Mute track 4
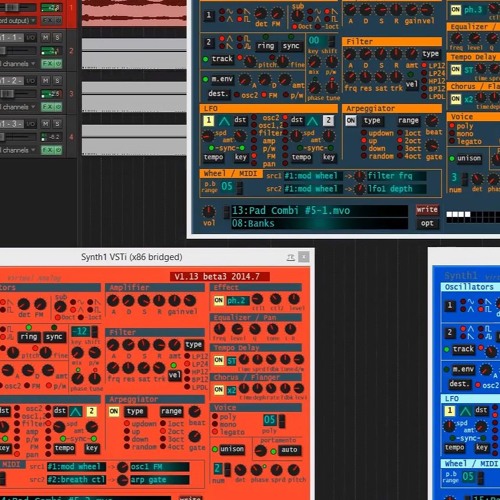The height and width of the screenshot is (500, 500). [x=46, y=124]
